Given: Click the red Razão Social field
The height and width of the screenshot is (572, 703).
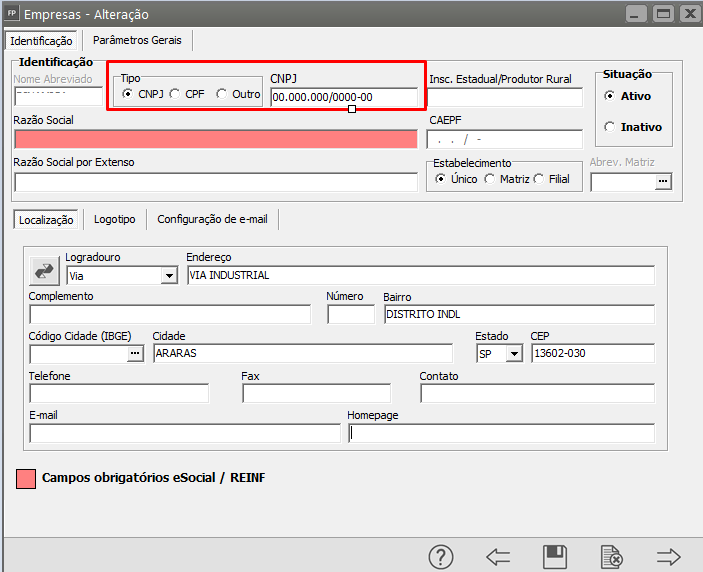Looking at the screenshot, I should click(x=215, y=139).
